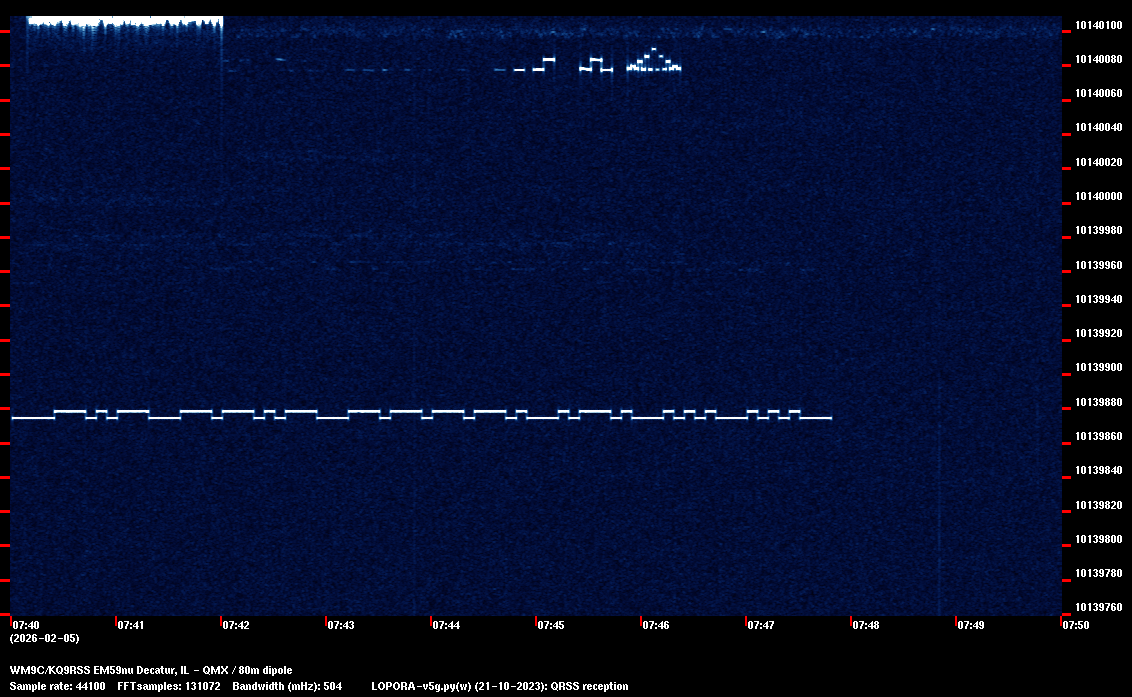Viewport: 1132px width, 697px height.
Task: Click the LOPORA-v5g.py QRSS reception caption
Action: click(x=499, y=686)
